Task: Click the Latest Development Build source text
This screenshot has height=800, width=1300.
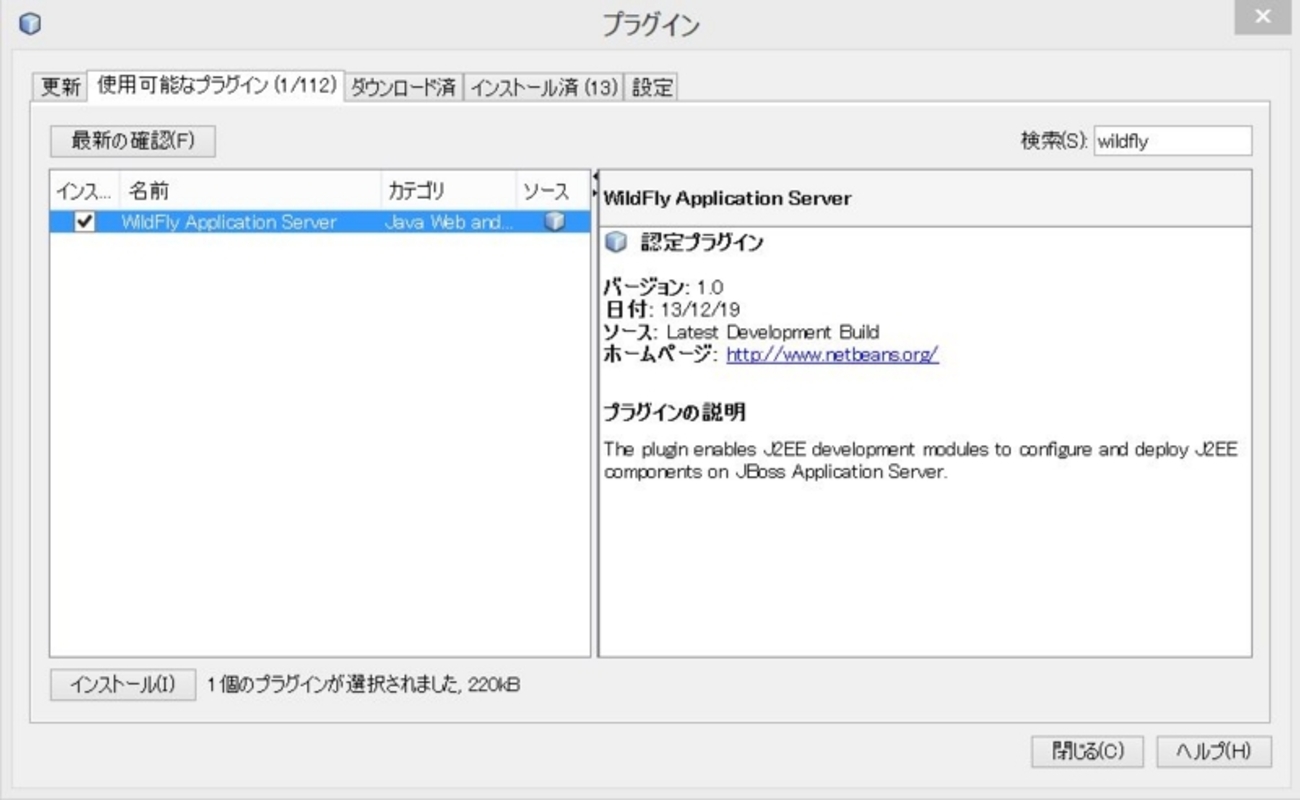Action: tap(773, 332)
